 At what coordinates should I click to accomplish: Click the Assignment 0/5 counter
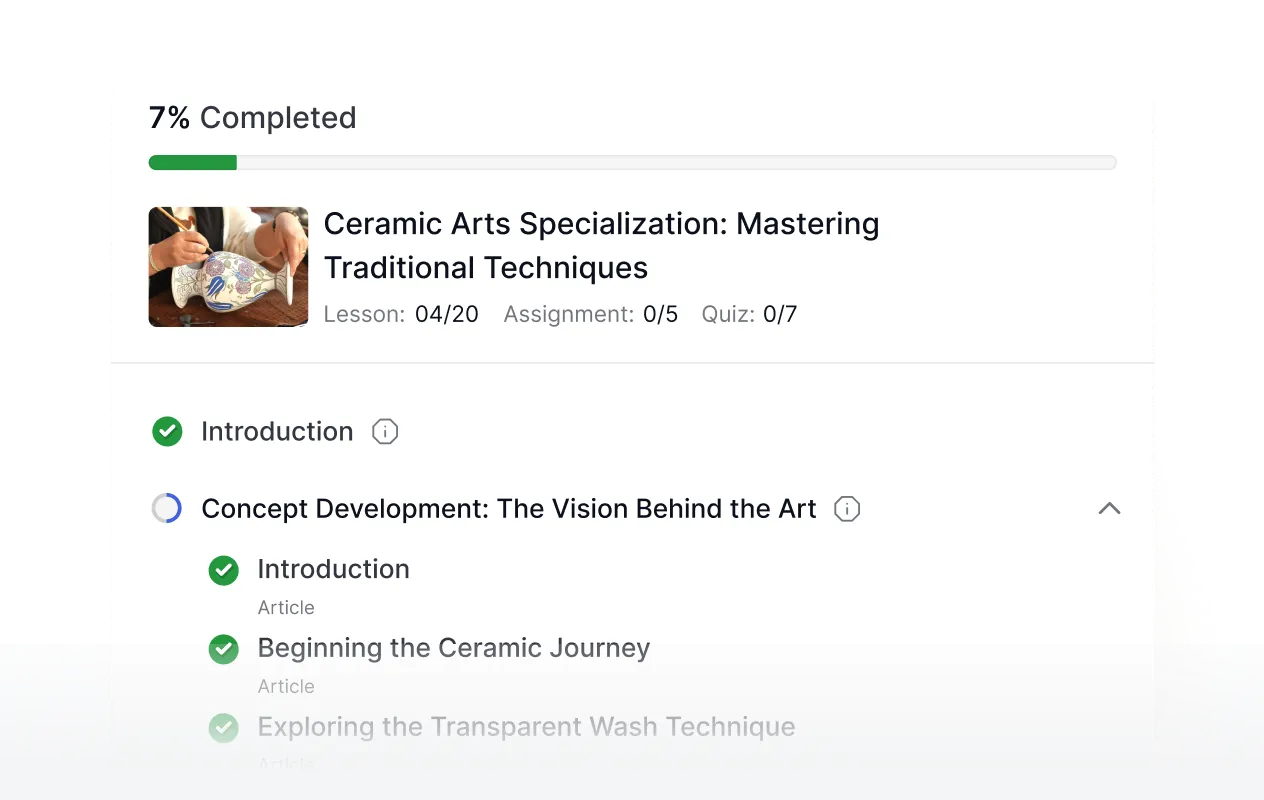tap(591, 314)
